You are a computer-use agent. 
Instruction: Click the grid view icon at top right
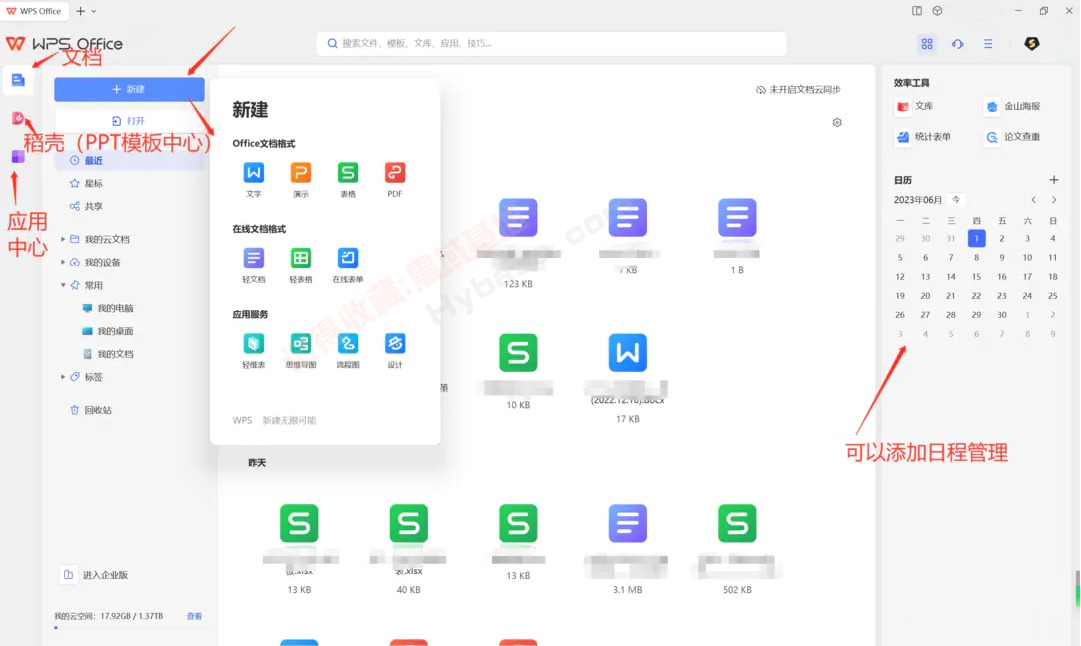[927, 43]
